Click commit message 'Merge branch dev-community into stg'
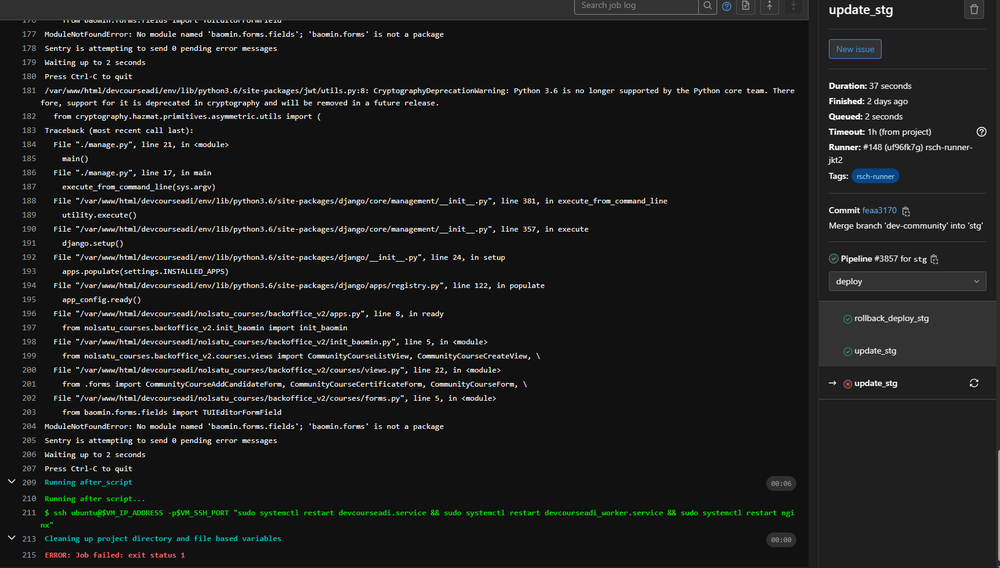Screen dimensions: 1000x568 pos(906,226)
